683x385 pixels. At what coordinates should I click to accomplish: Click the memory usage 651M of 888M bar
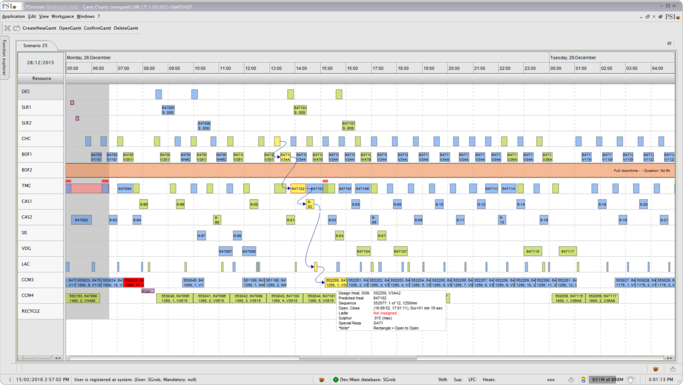pyautogui.click(x=607, y=380)
